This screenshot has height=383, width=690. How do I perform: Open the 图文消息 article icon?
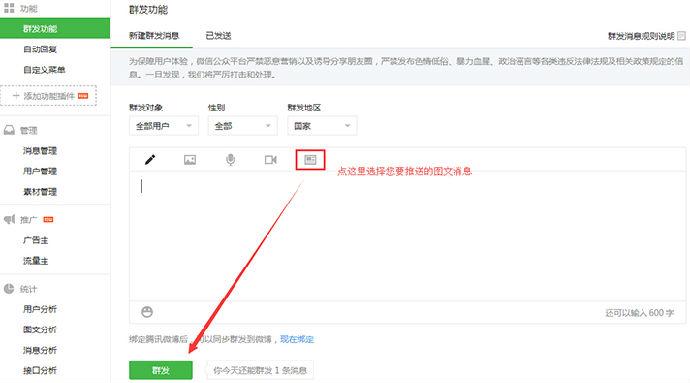pos(310,159)
